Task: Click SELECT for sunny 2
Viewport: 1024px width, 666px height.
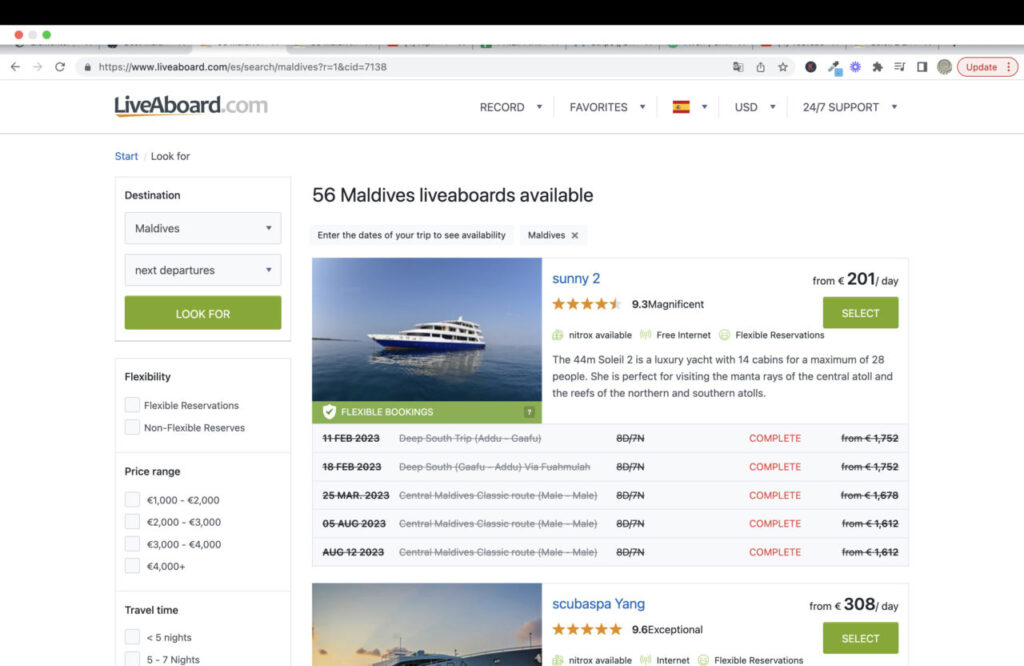Action: tap(860, 313)
